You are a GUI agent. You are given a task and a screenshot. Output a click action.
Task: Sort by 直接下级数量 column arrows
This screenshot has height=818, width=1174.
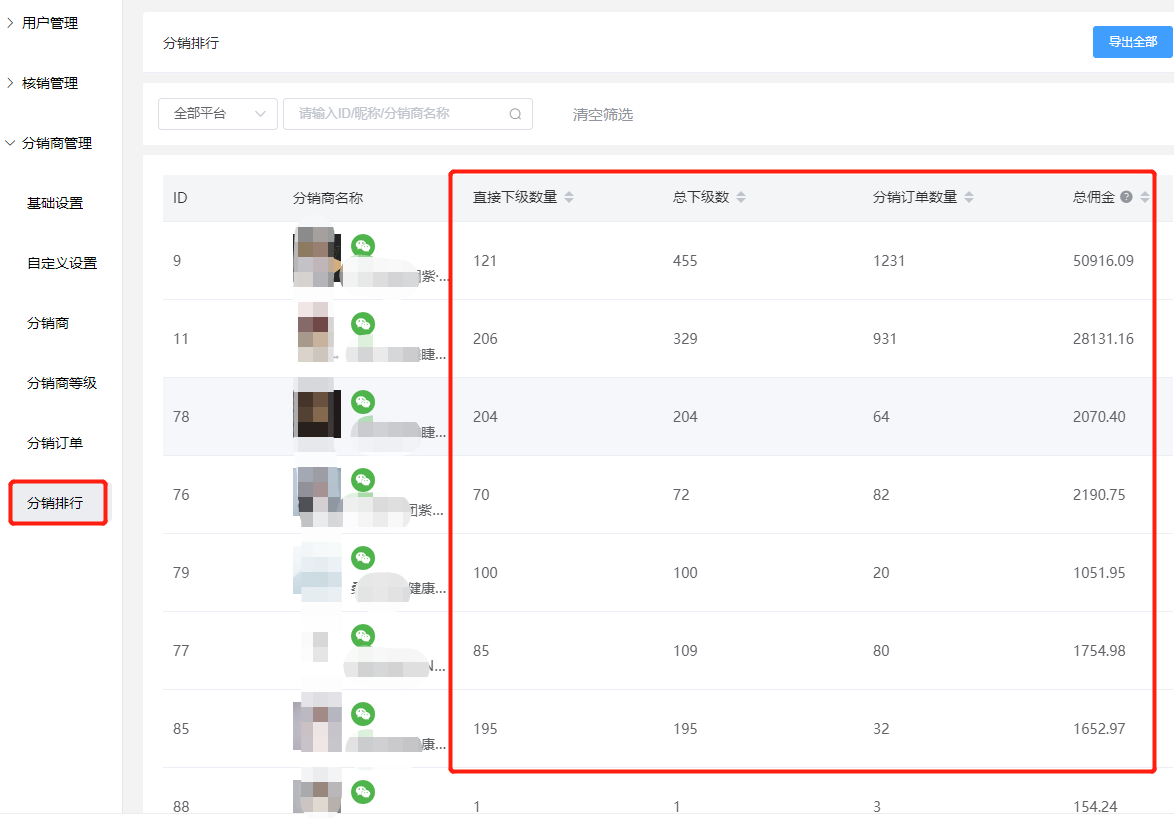[x=569, y=197]
